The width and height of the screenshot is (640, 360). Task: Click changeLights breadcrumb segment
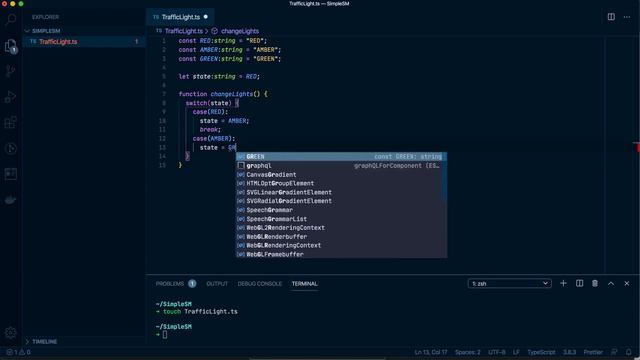(x=240, y=31)
